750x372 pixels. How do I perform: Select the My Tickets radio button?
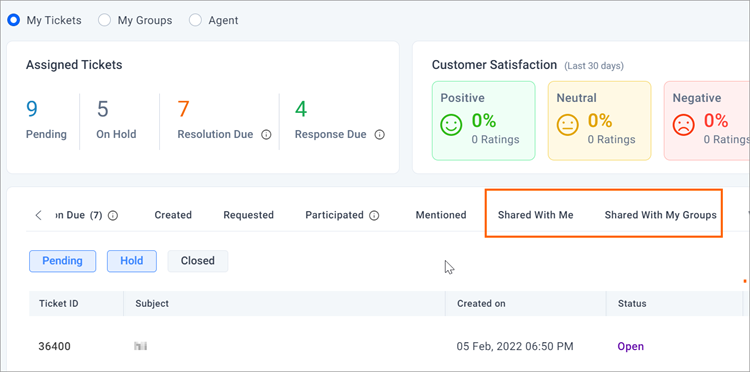click(x=13, y=21)
